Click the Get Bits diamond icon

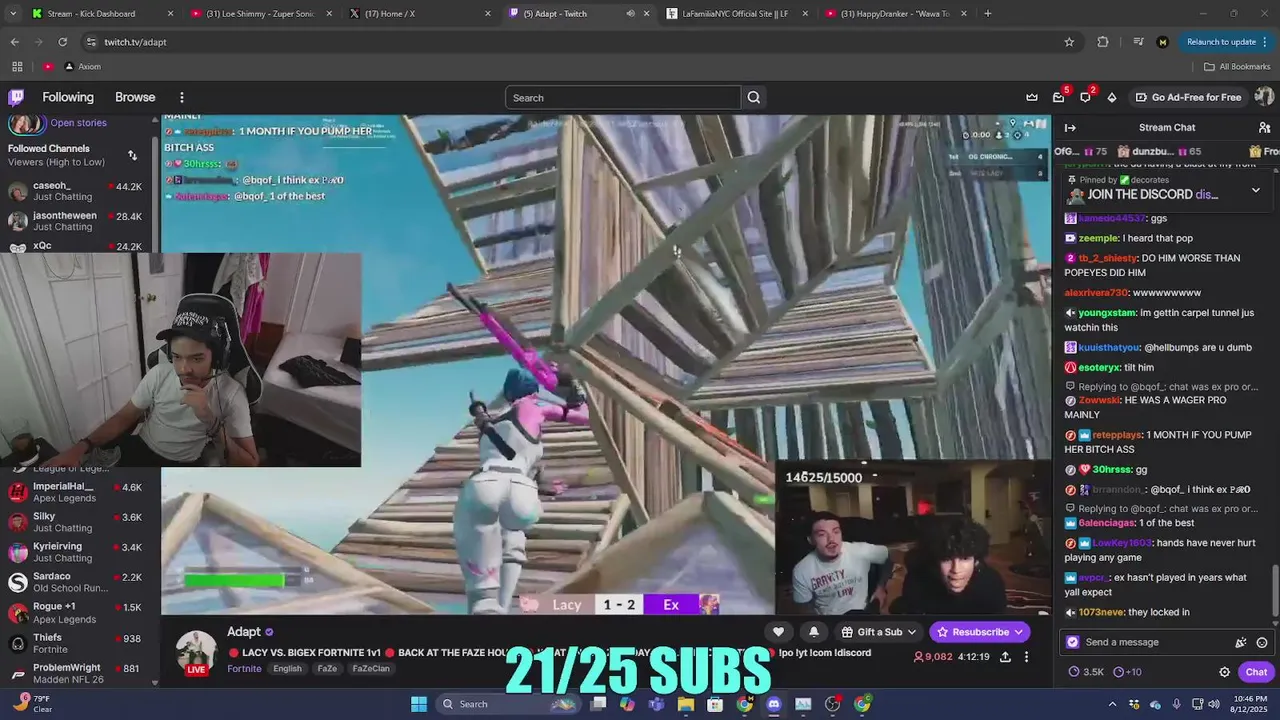[x=1111, y=97]
